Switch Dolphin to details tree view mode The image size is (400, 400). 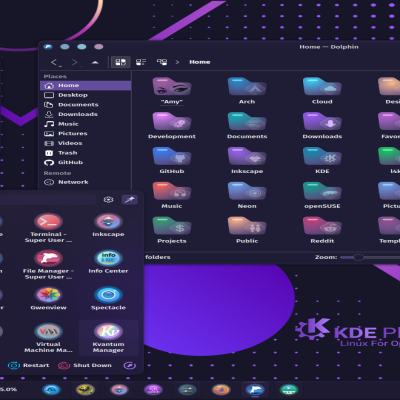(162, 62)
